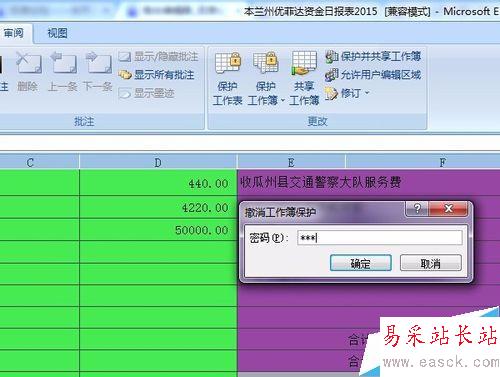Viewport: 500px width, 377px height.
Task: Toggle 显示/隐藏批注 option
Action: [159, 57]
